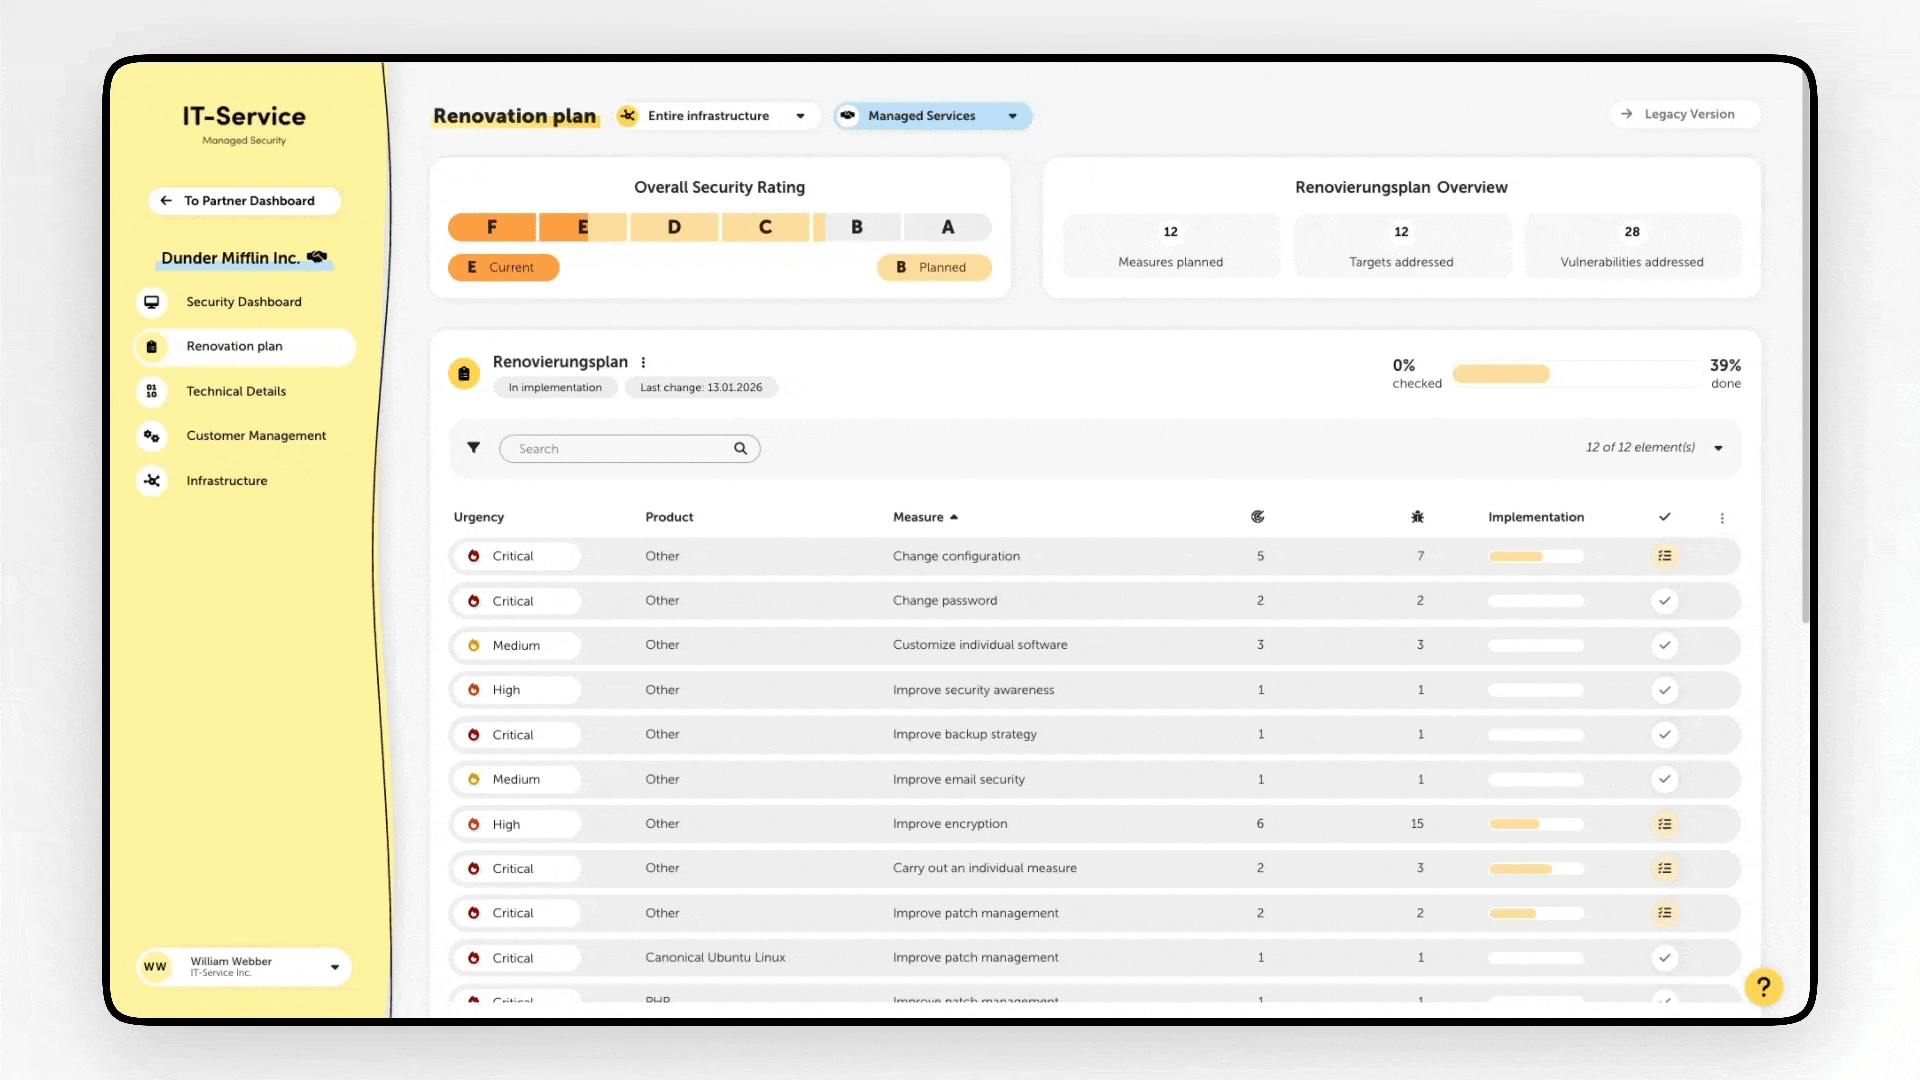Click the targets column header icon
Image resolution: width=1920 pixels, height=1080 pixels.
pos(1258,517)
